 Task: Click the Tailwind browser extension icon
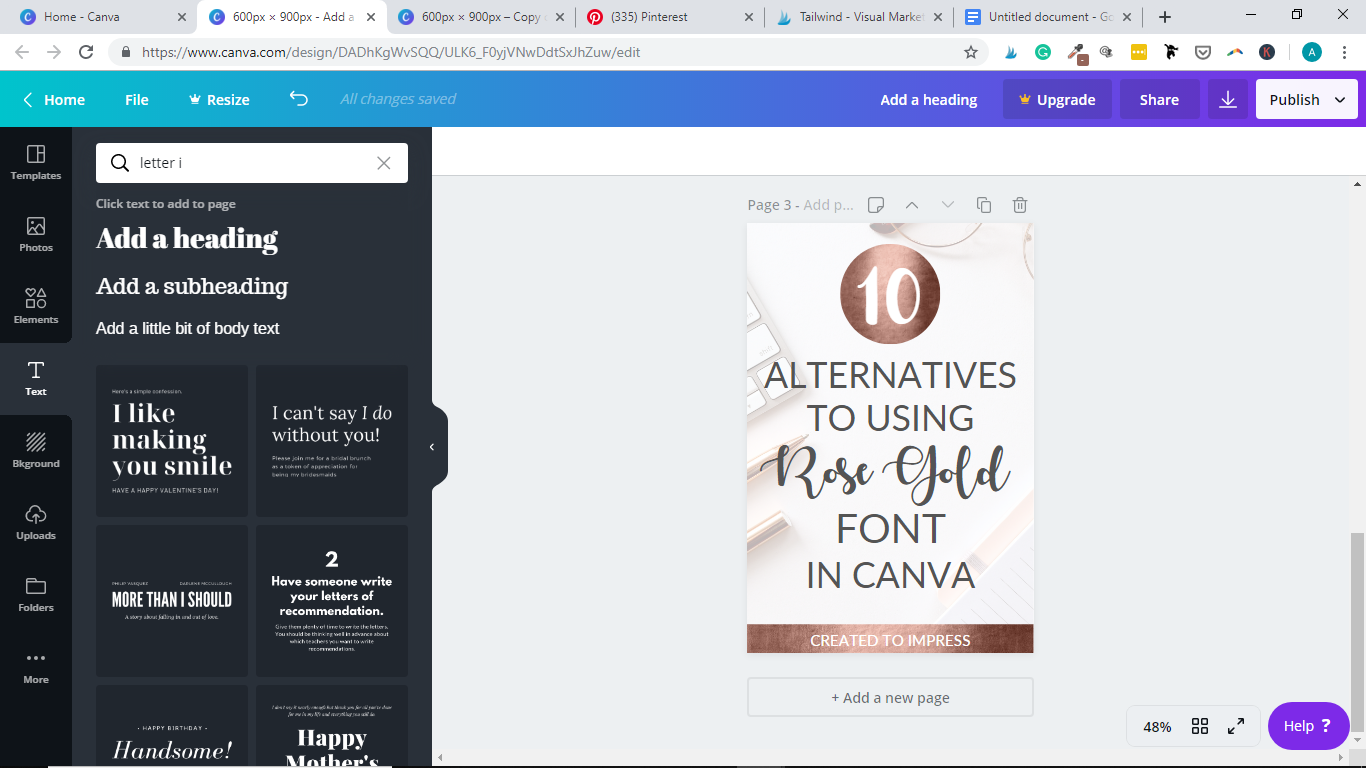pyautogui.click(x=1011, y=53)
